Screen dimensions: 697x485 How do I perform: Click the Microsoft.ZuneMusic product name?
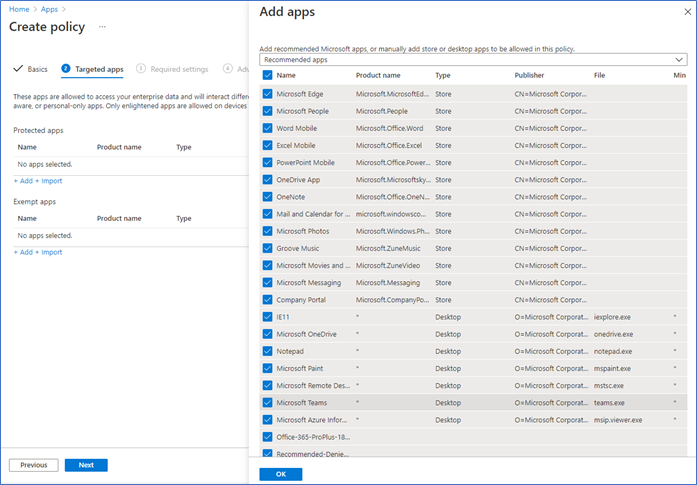tap(388, 248)
